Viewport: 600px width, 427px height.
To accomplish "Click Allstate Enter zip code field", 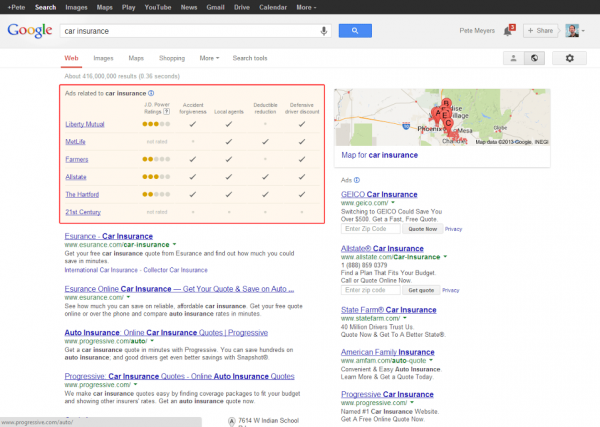I will click(x=370, y=290).
